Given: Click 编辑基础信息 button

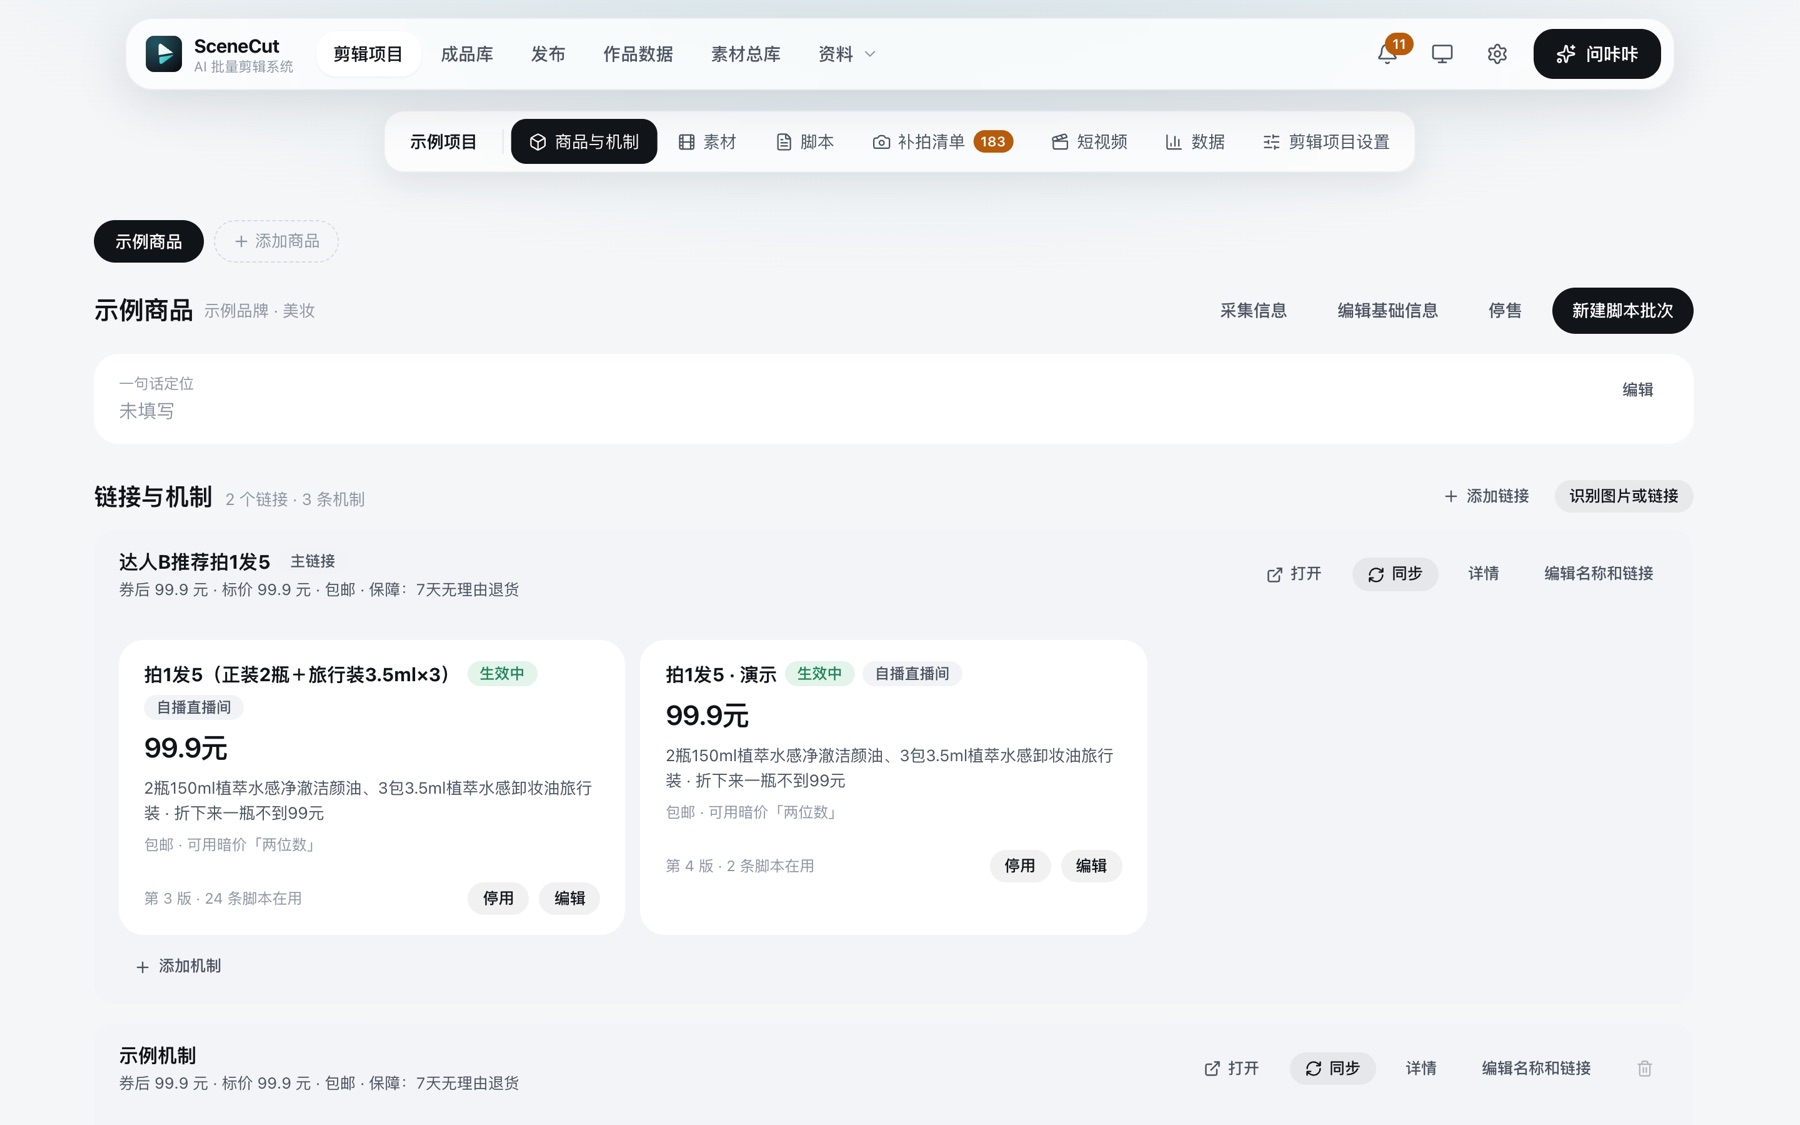Looking at the screenshot, I should click(x=1388, y=311).
